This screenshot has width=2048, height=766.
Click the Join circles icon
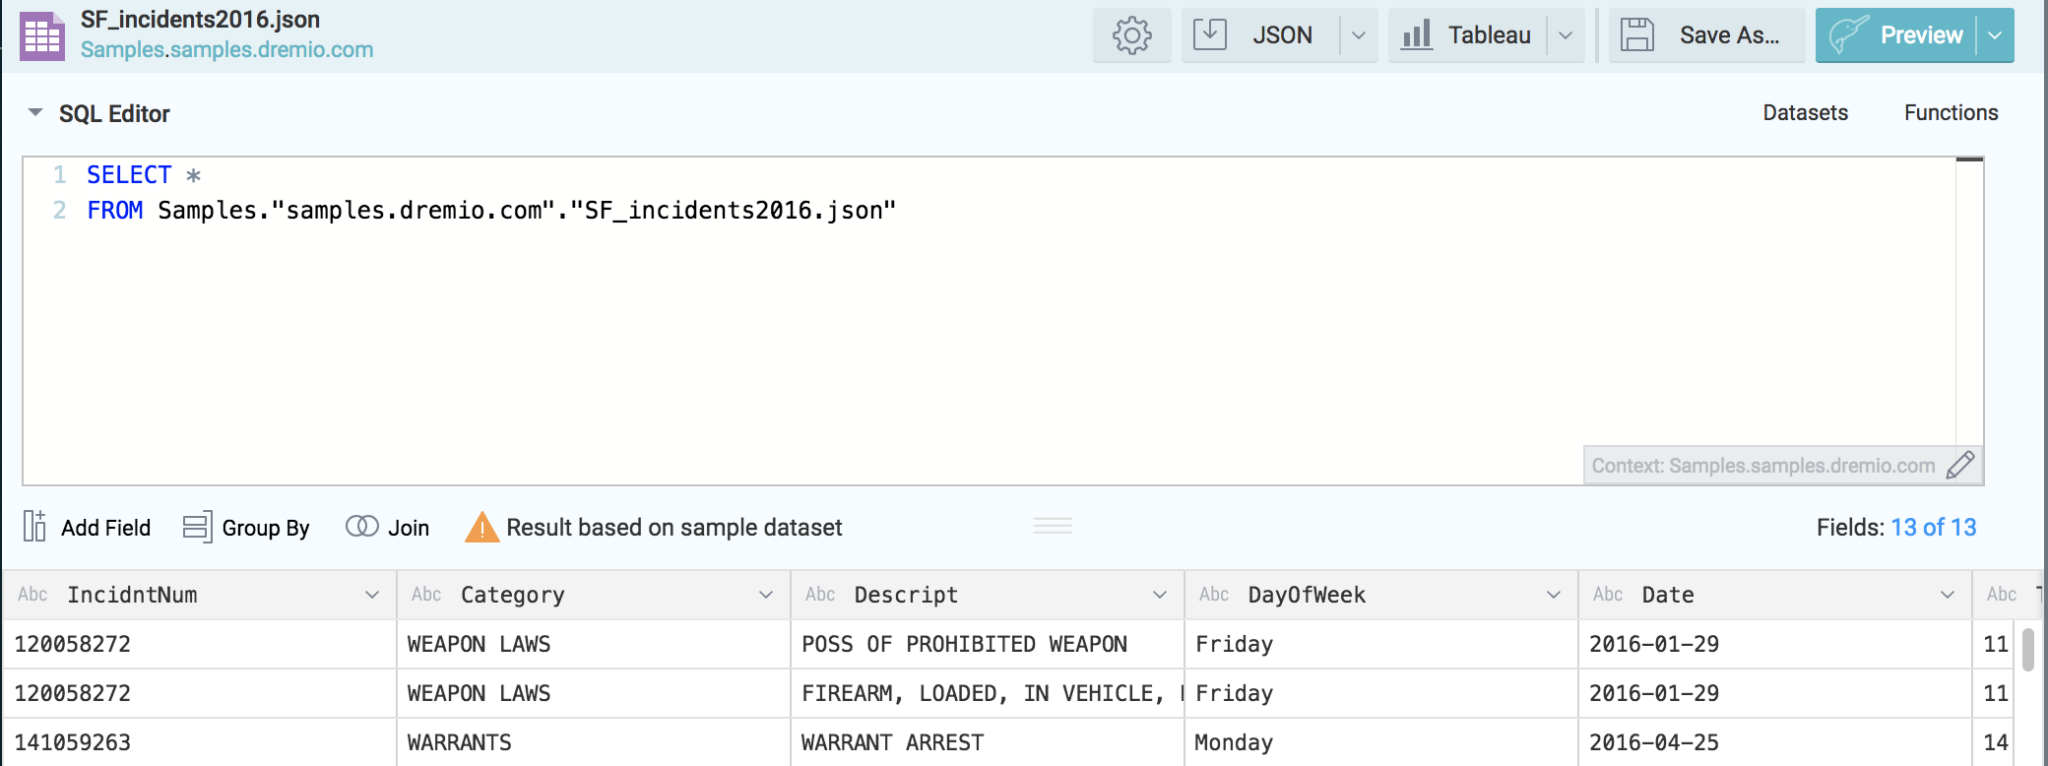tap(361, 527)
